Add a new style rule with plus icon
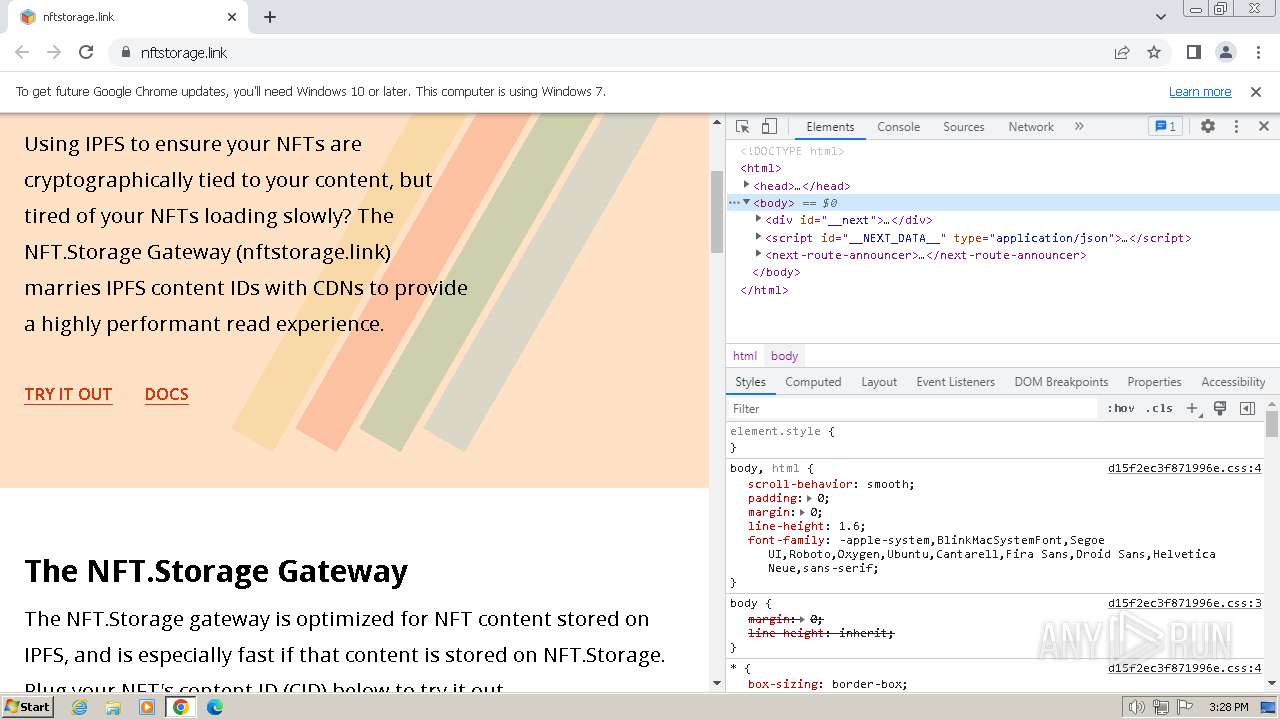The width and height of the screenshot is (1280, 720). 1192,408
